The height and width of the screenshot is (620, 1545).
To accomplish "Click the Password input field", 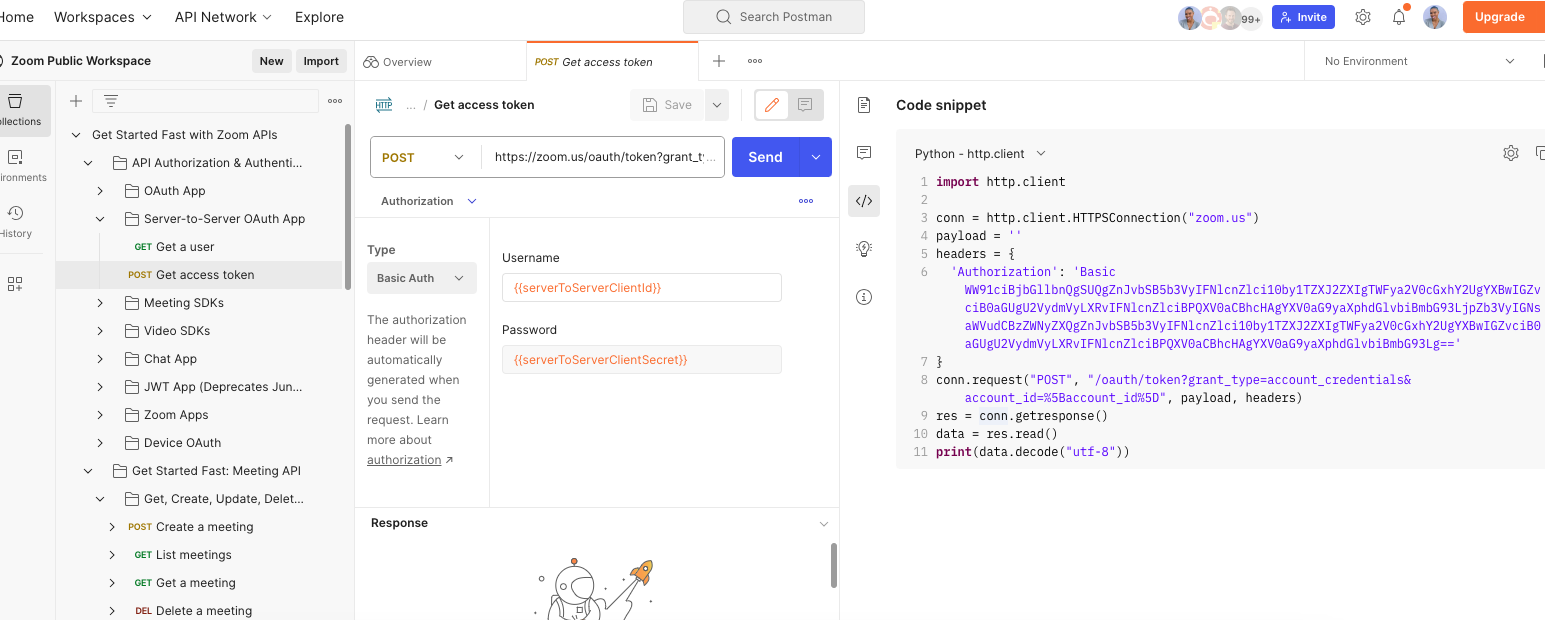I will tap(642, 360).
